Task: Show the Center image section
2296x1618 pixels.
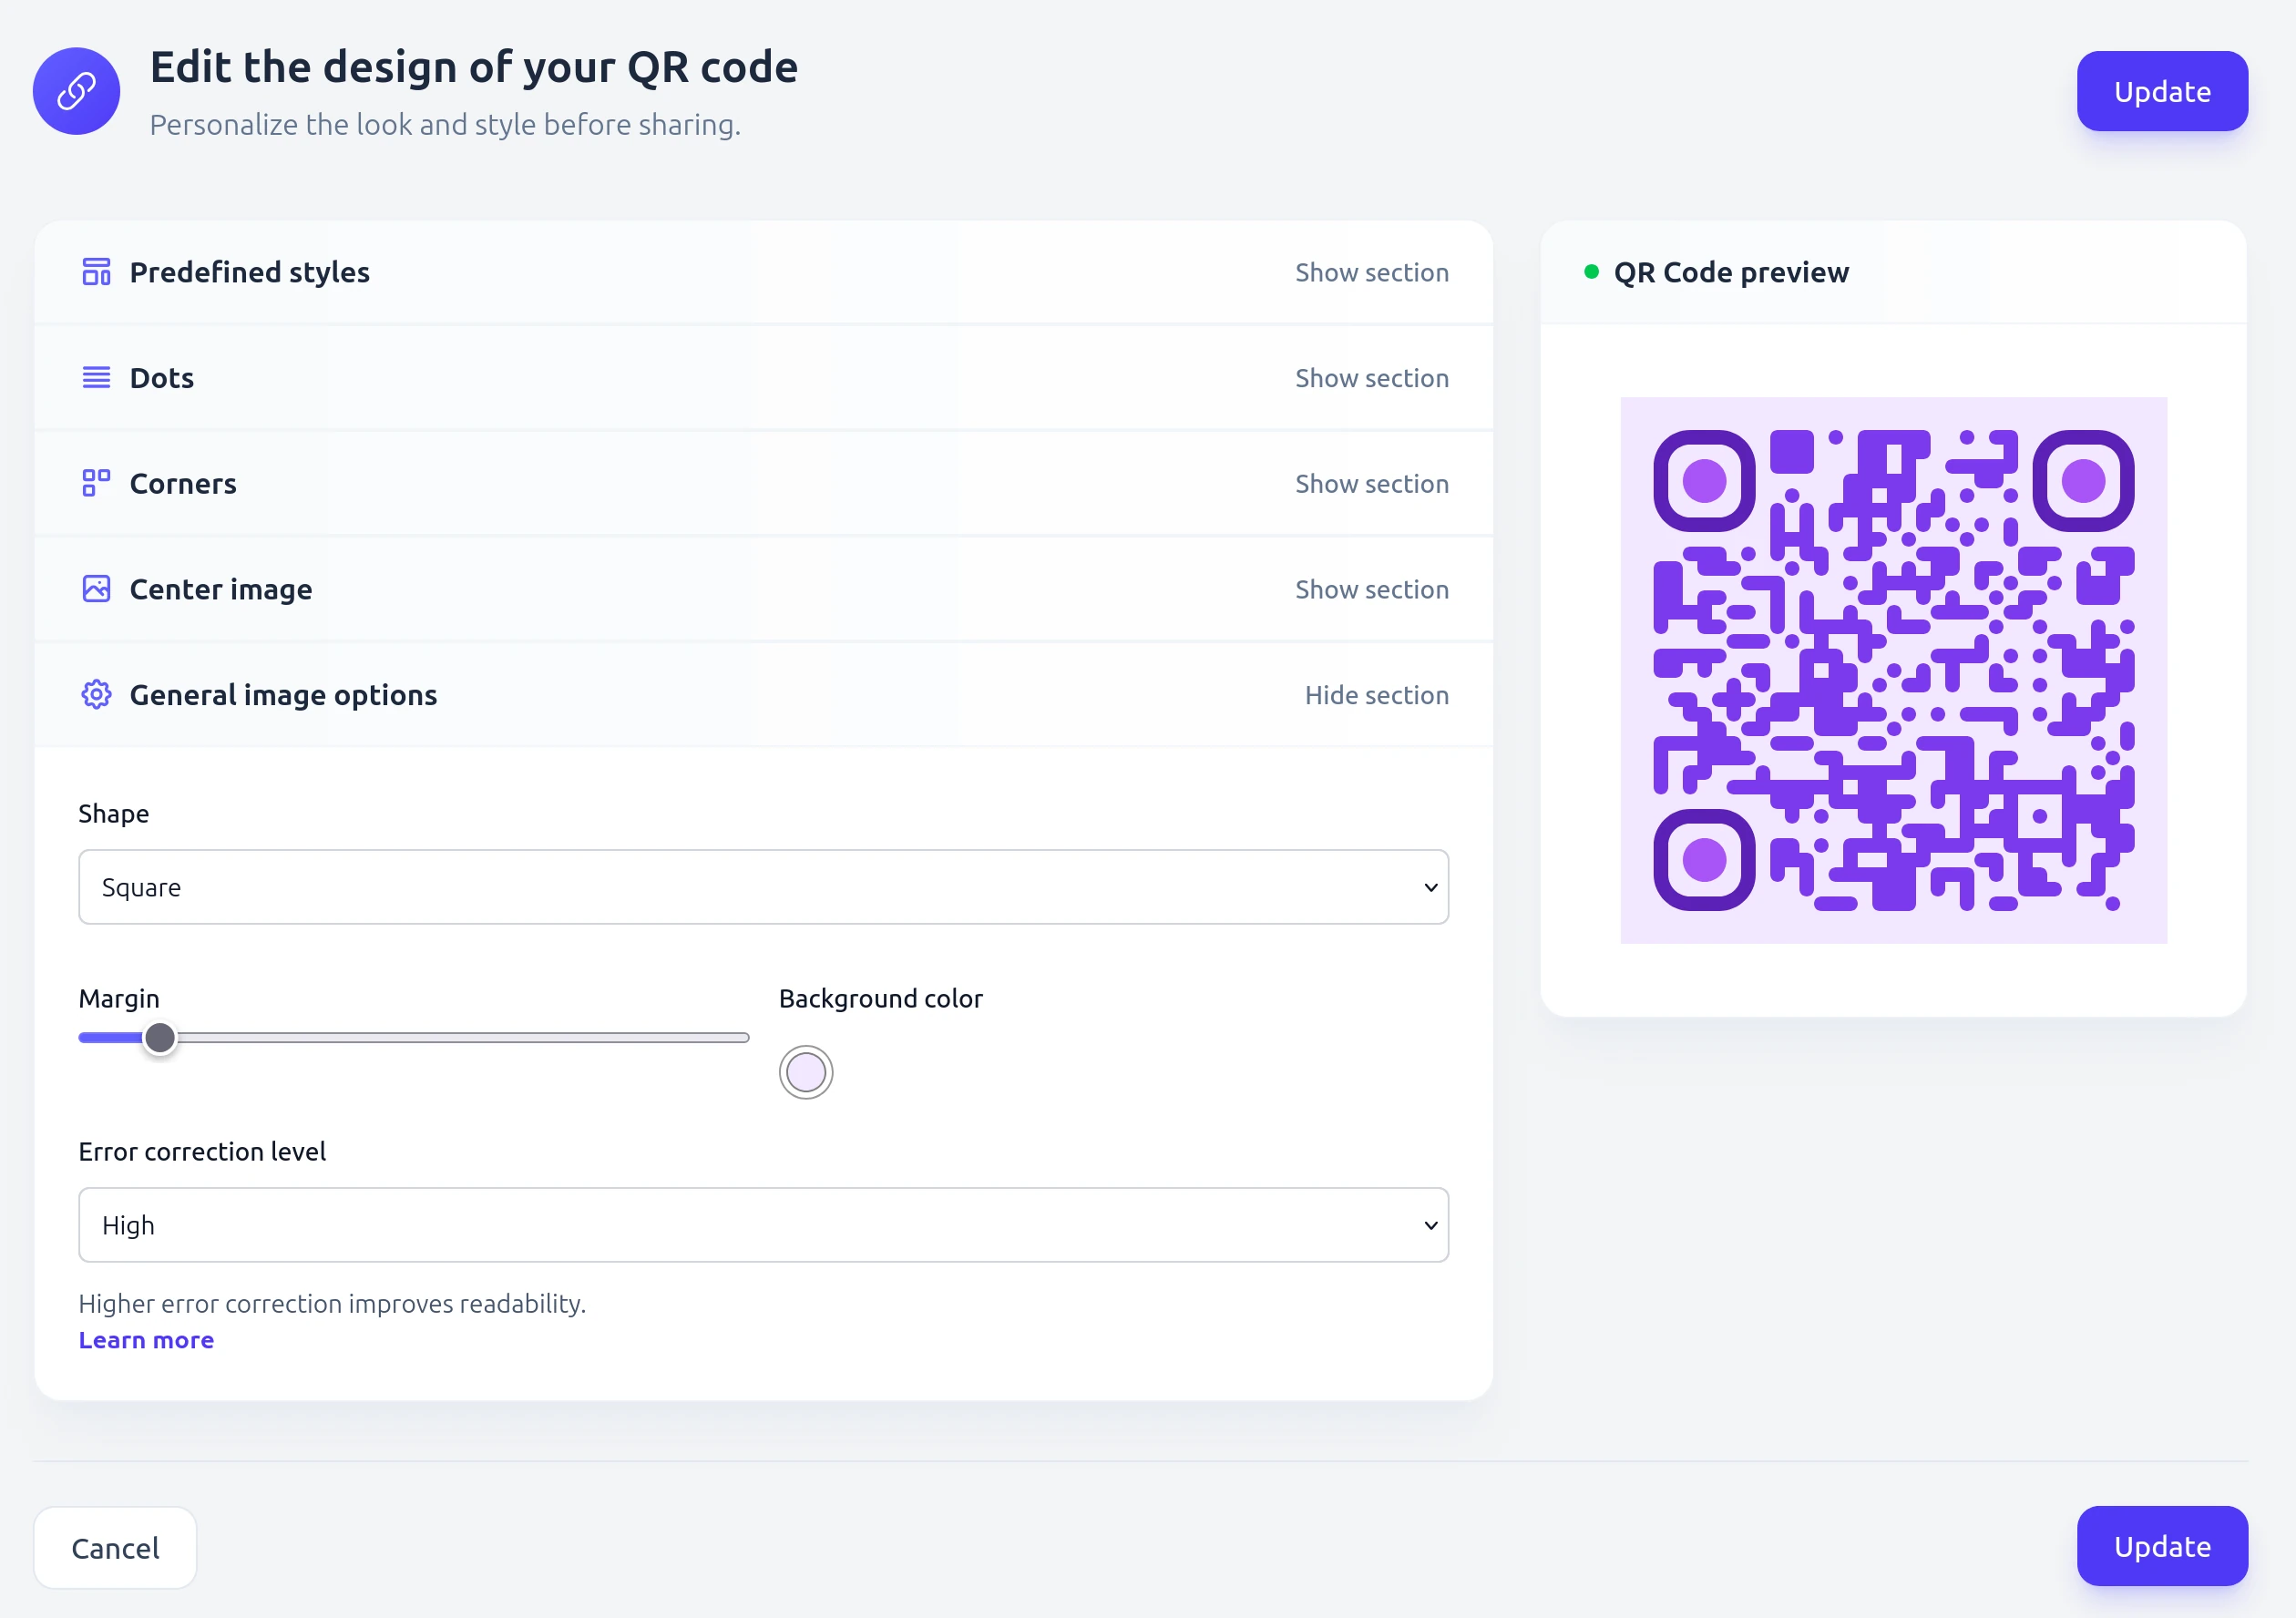Action: [1371, 589]
